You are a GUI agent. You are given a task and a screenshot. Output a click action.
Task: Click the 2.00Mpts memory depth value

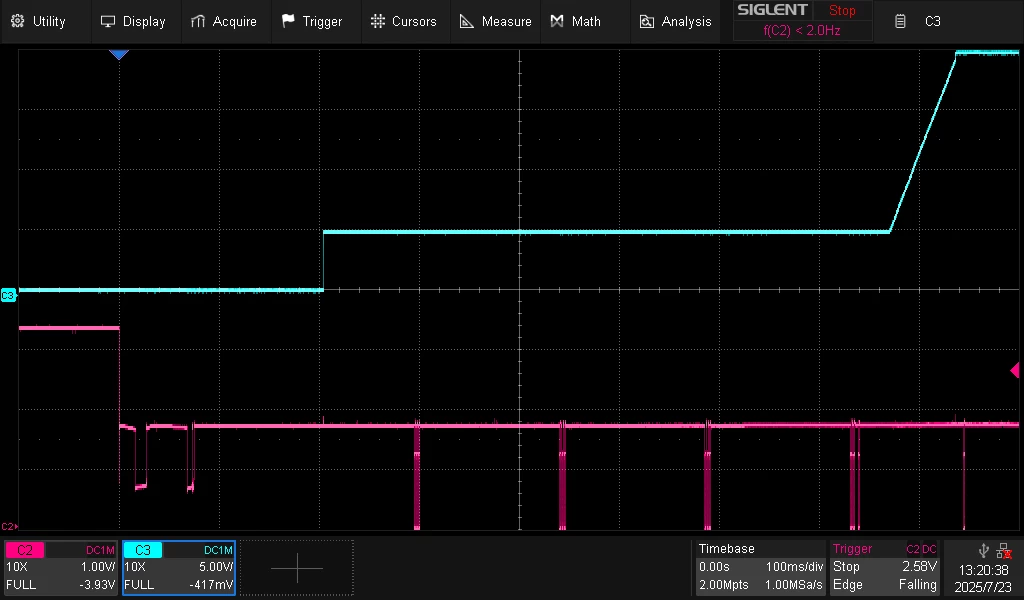(724, 584)
